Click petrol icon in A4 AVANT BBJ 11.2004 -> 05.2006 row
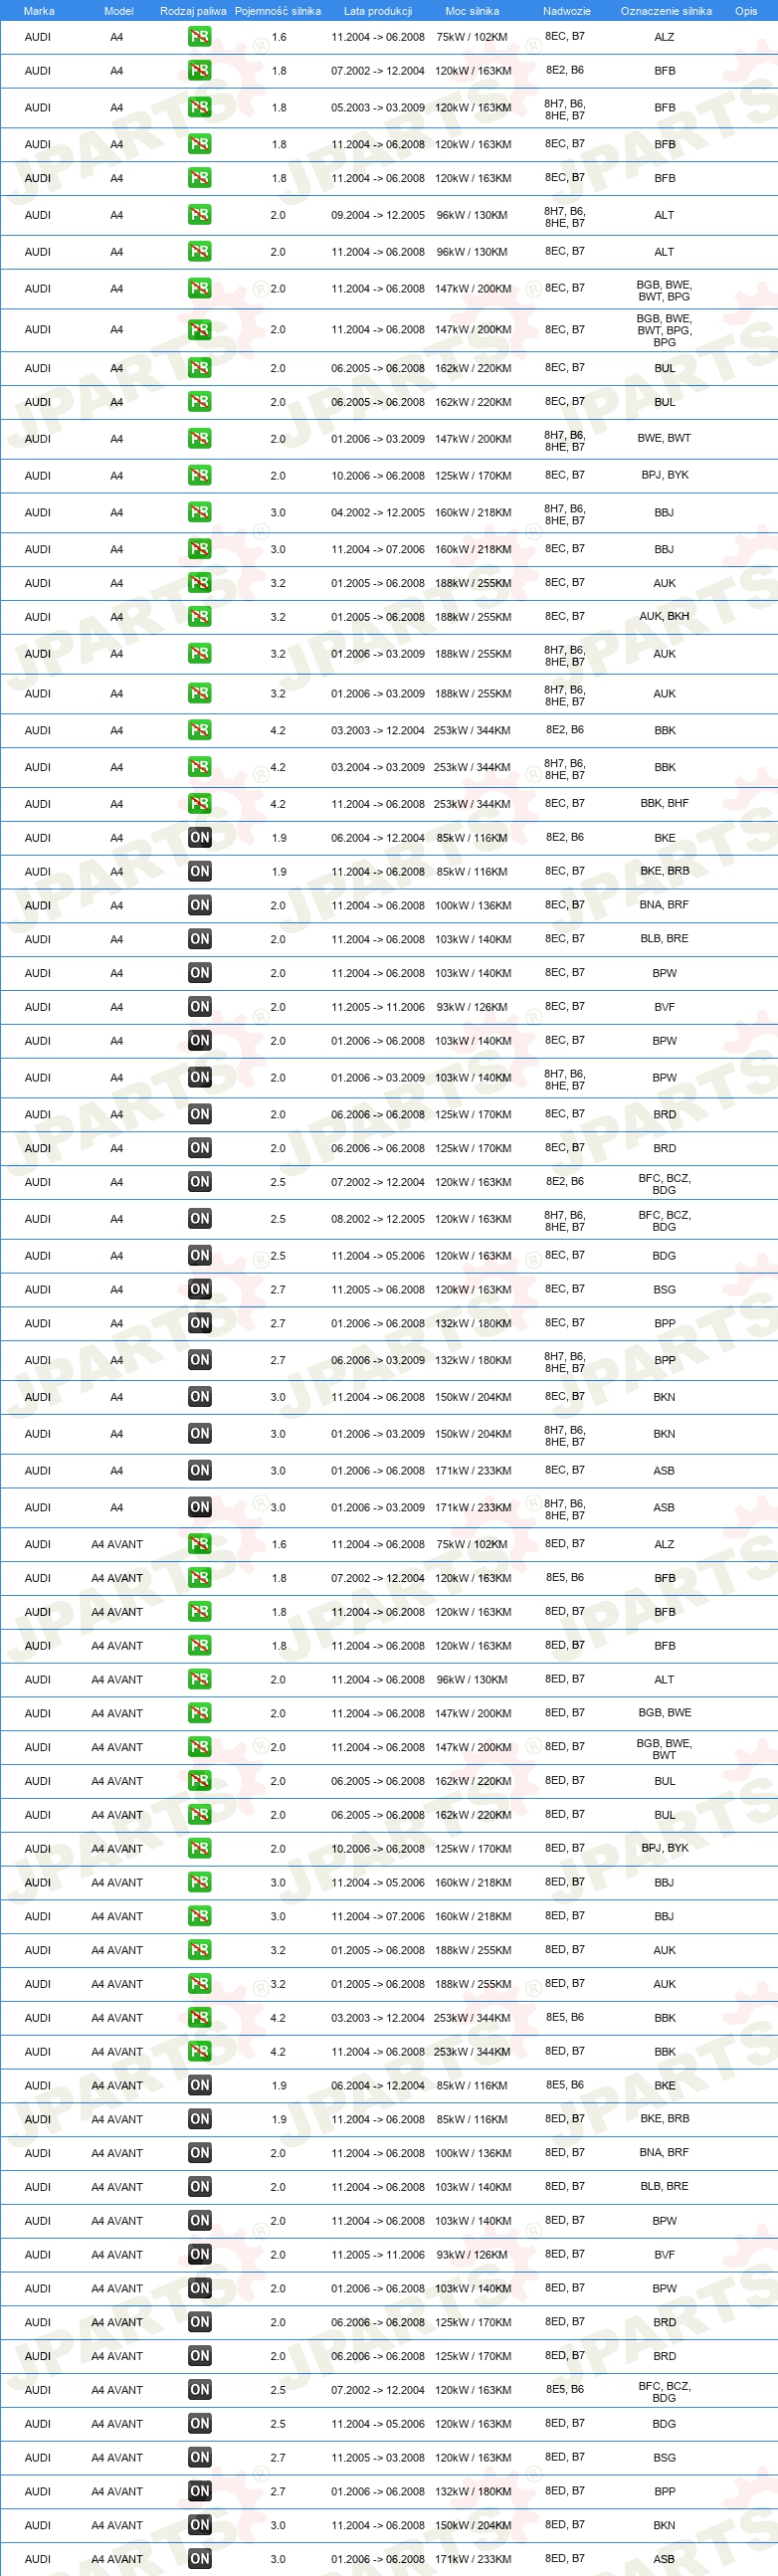Image resolution: width=778 pixels, height=2576 pixels. pyautogui.click(x=200, y=1883)
